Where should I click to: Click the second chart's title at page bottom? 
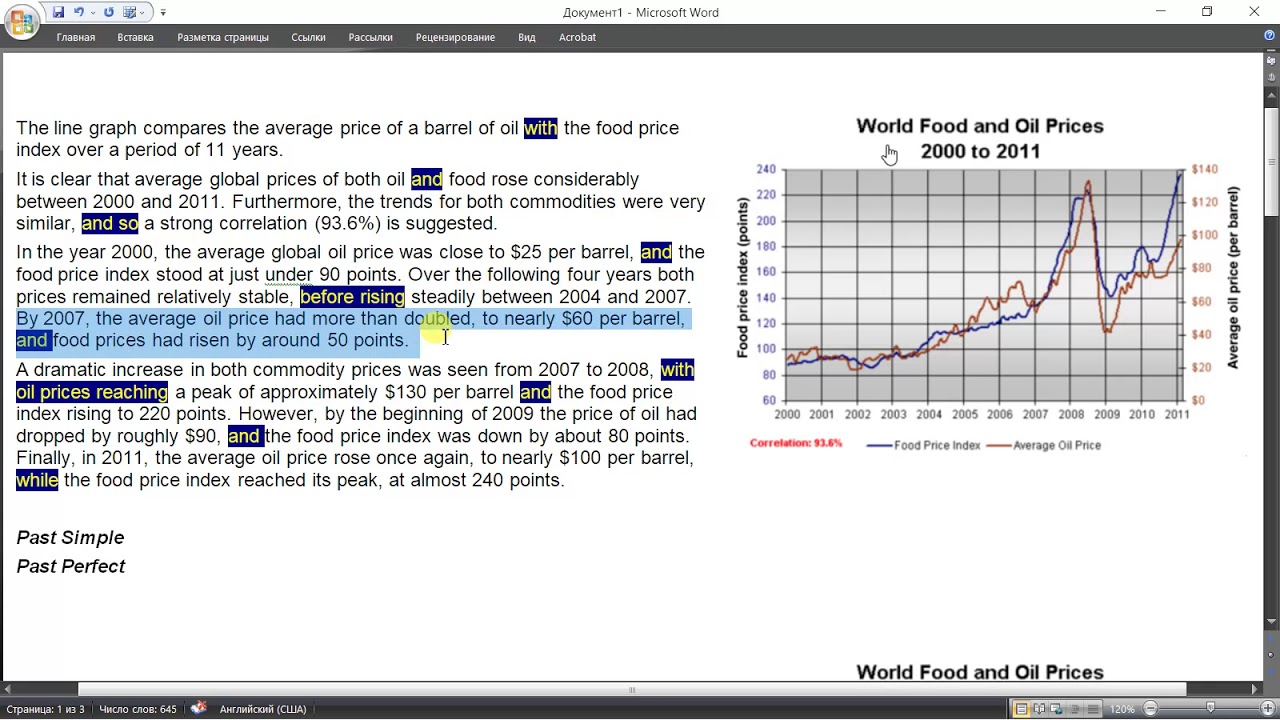coord(980,673)
